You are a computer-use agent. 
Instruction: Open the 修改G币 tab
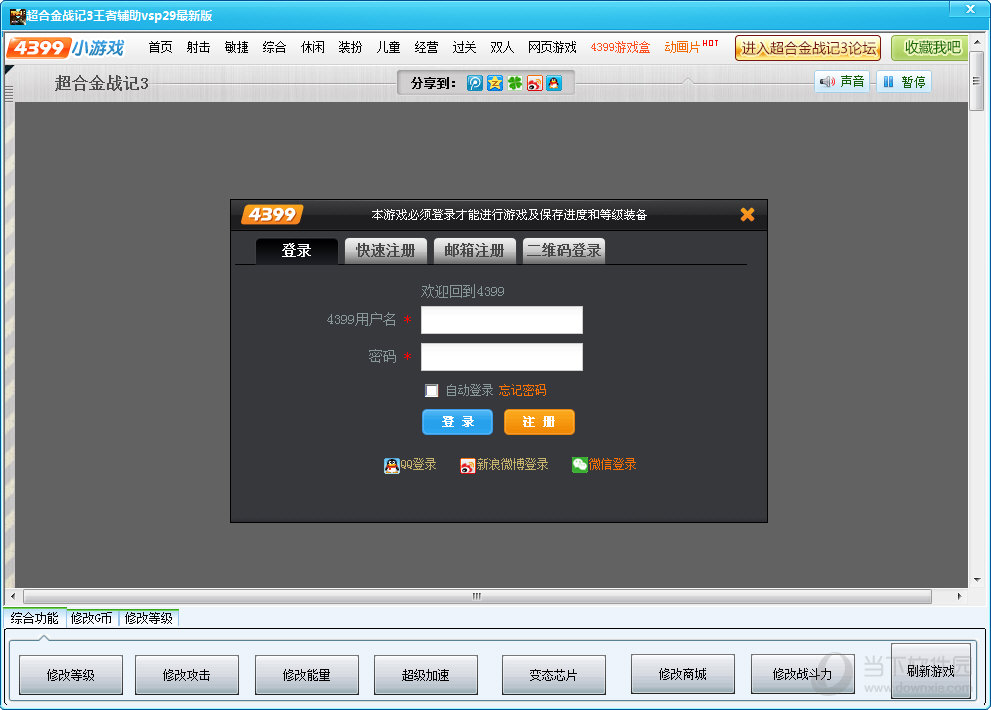click(x=92, y=618)
